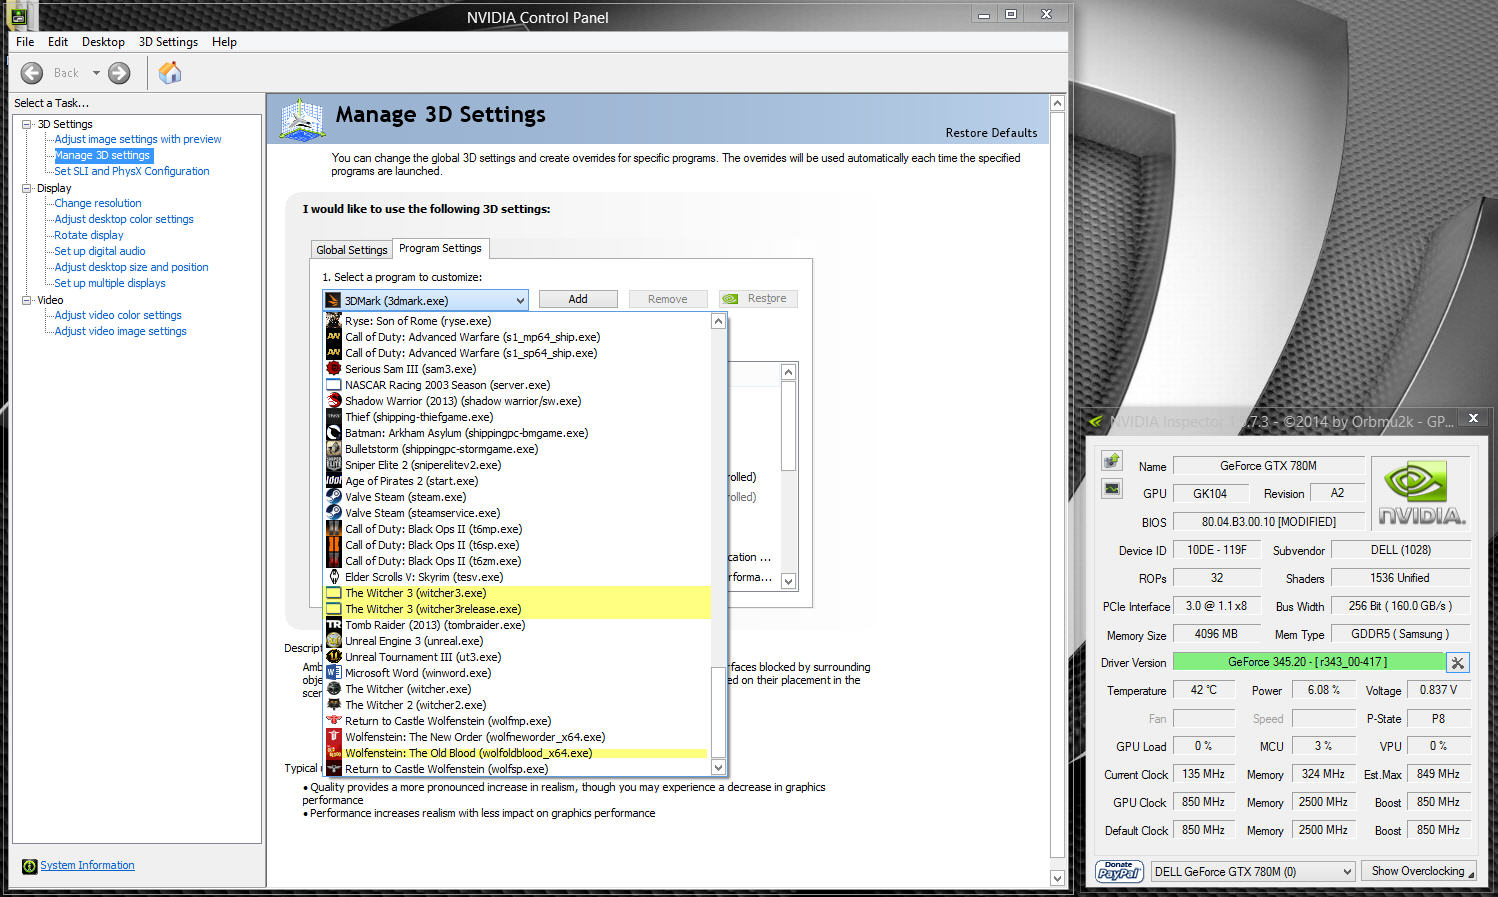This screenshot has height=897, width=1498.
Task: Click the Microsoft Word icon in list
Action: [x=334, y=673]
